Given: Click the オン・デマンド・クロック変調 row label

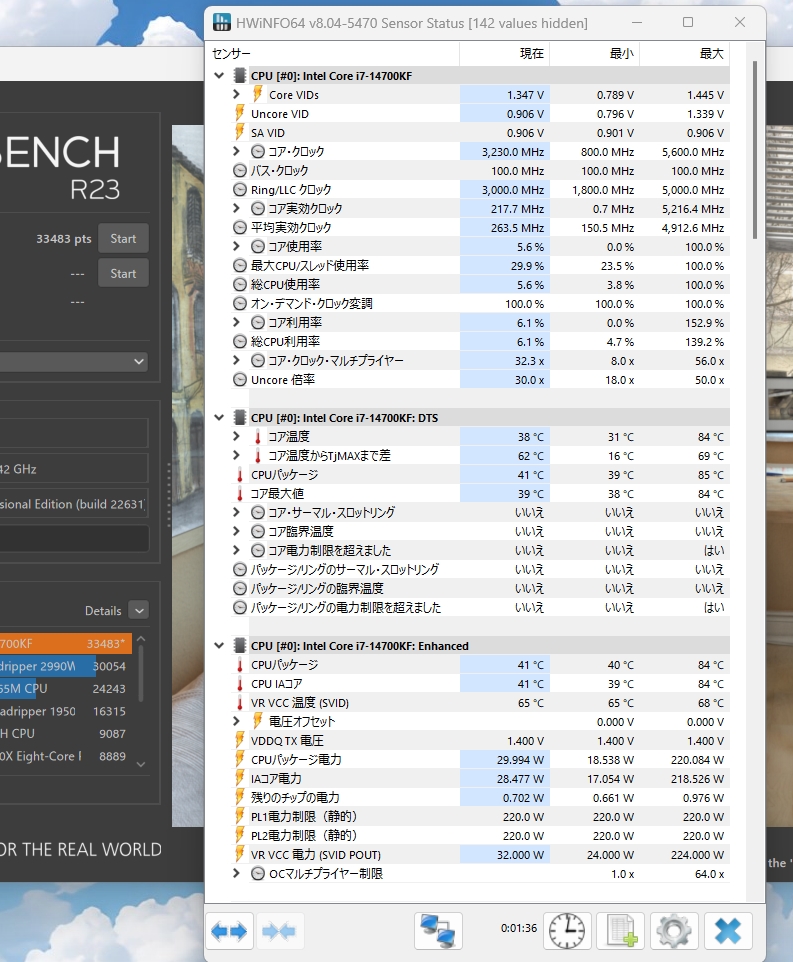Looking at the screenshot, I should tap(312, 304).
